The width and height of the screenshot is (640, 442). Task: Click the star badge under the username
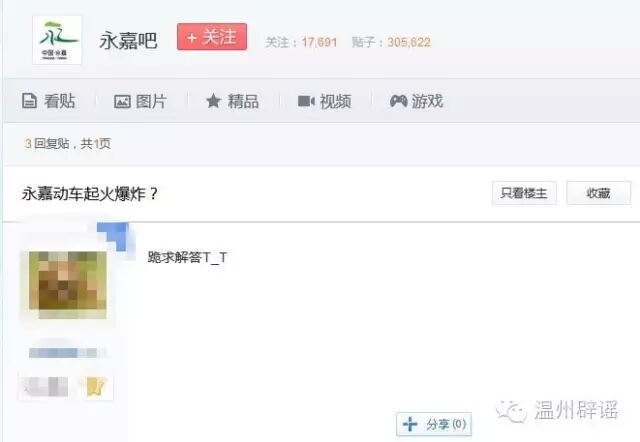(96, 386)
